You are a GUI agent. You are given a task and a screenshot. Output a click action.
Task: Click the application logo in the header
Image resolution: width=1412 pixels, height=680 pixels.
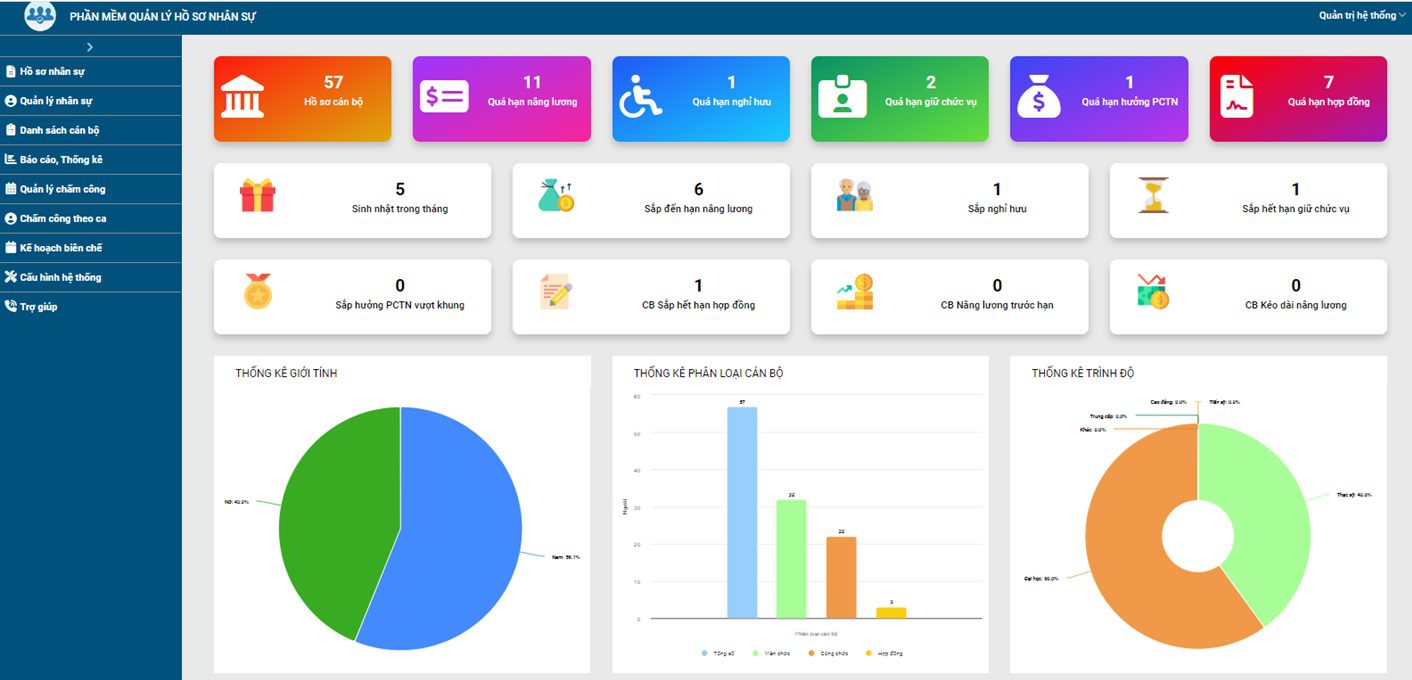(40, 16)
